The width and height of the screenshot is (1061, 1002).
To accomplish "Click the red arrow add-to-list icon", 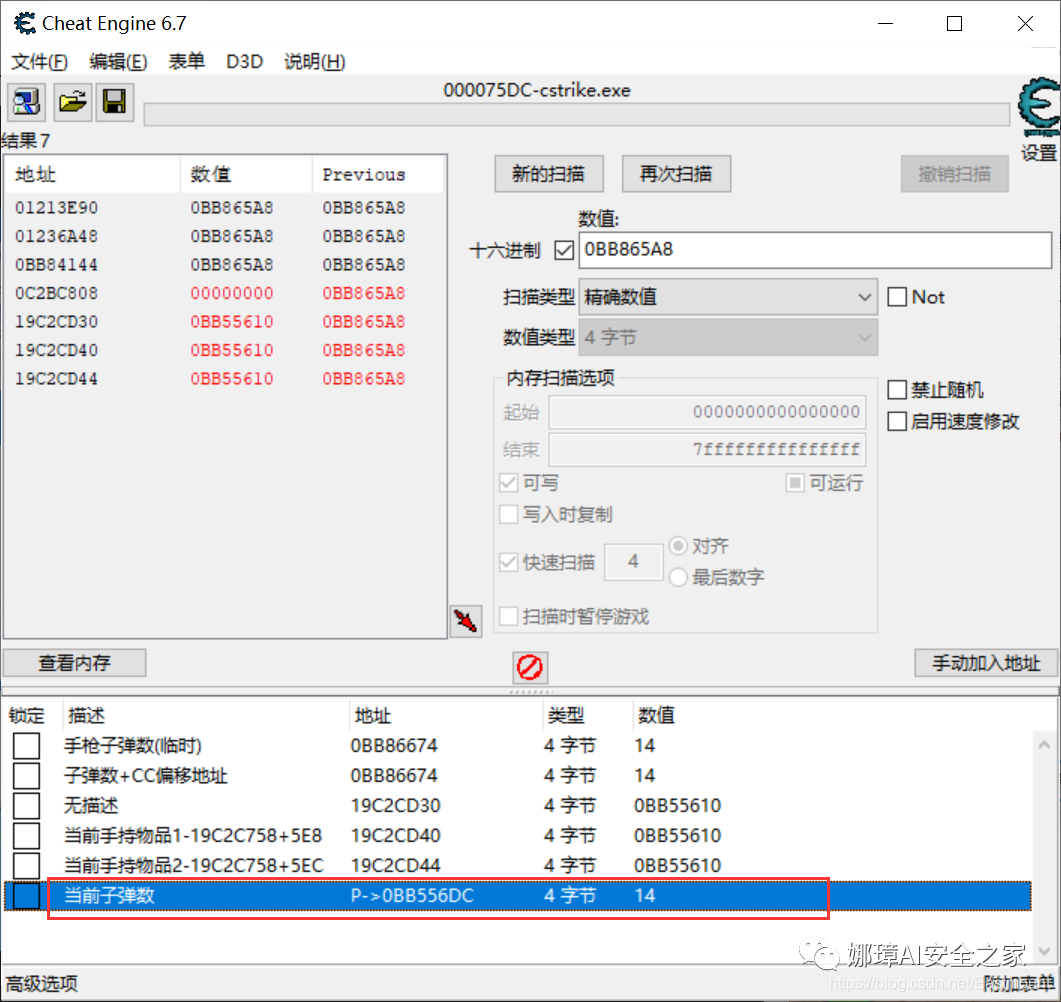I will tap(466, 620).
